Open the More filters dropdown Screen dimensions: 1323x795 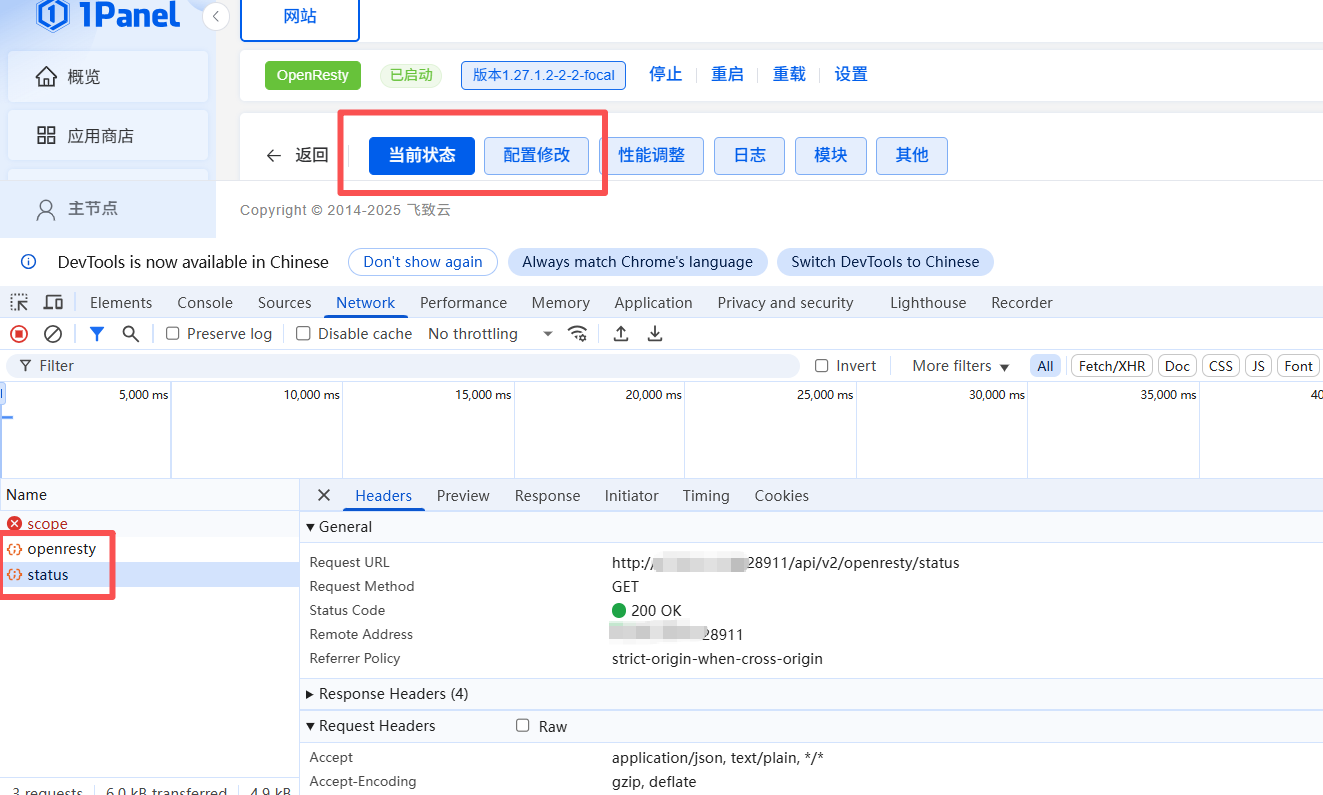pyautogui.click(x=961, y=366)
